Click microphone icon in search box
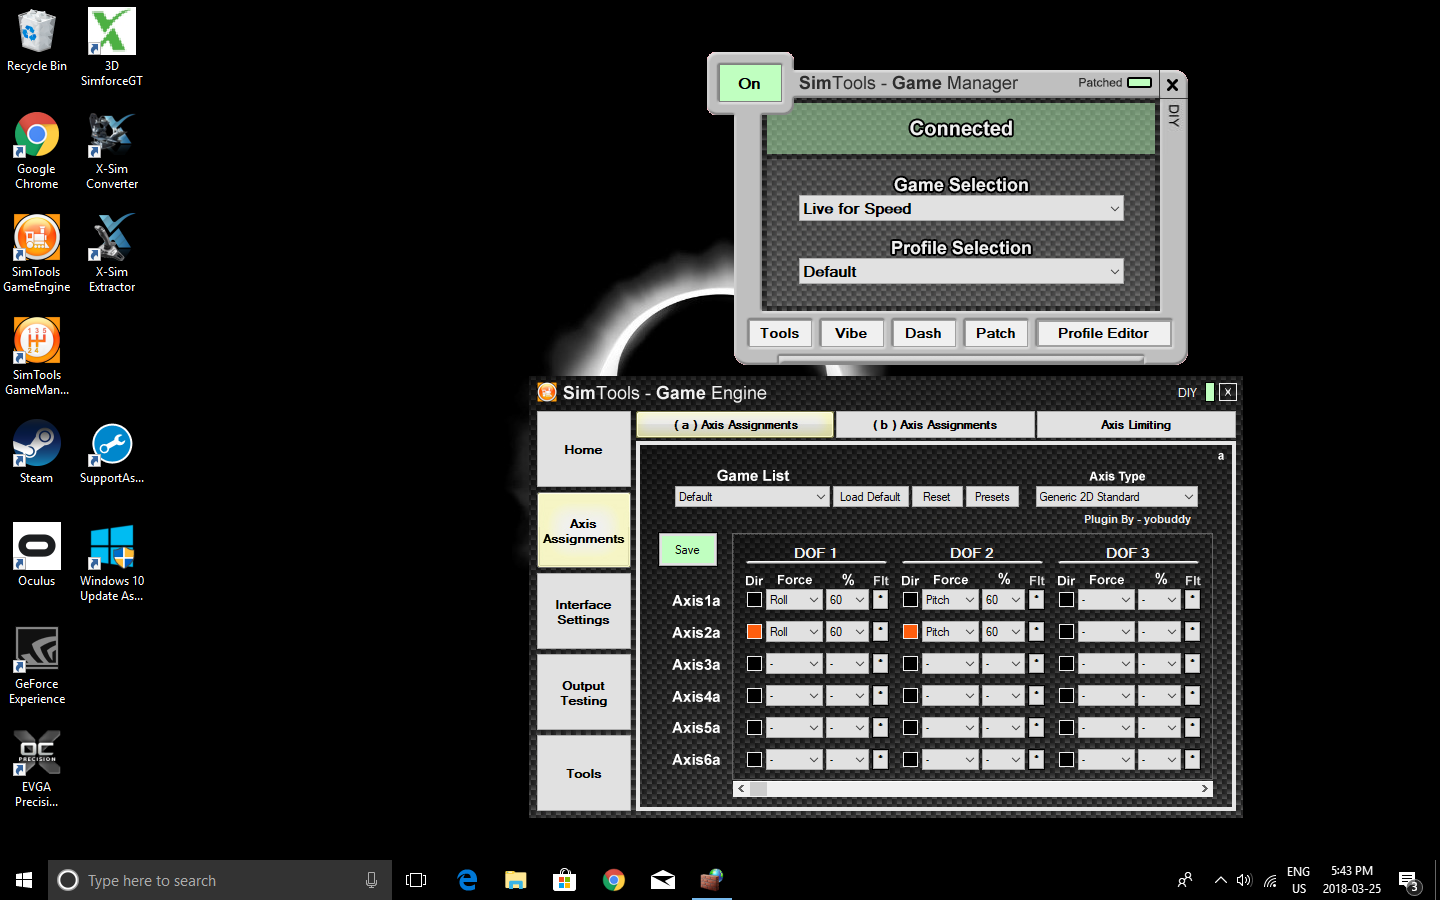The width and height of the screenshot is (1440, 900). (371, 880)
